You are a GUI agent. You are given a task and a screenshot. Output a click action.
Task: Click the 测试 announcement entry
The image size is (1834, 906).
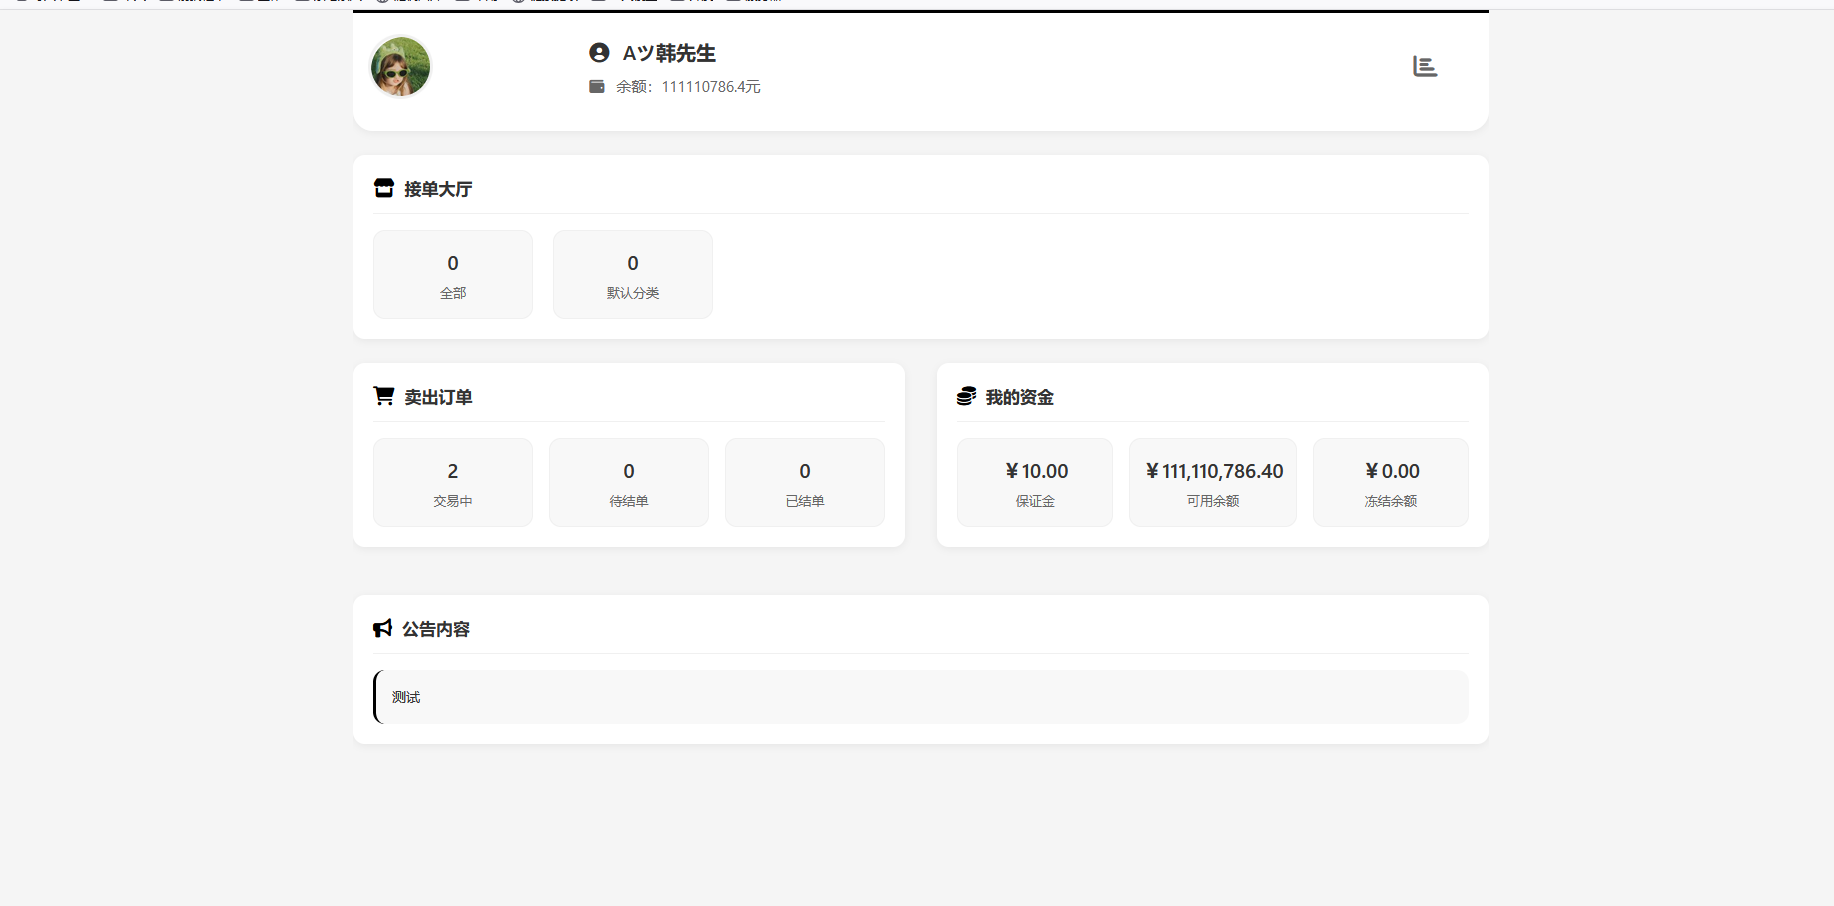(406, 697)
